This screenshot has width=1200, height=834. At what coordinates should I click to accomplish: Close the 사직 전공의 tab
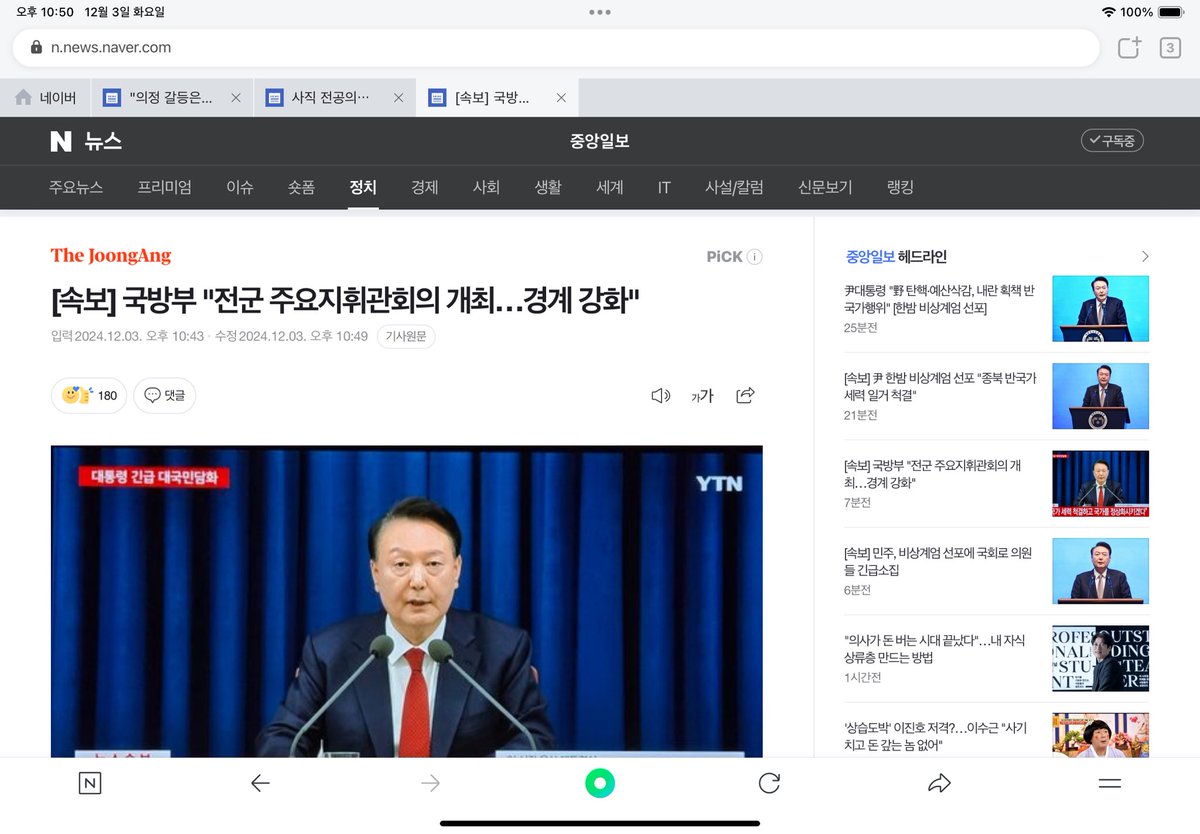pos(398,98)
